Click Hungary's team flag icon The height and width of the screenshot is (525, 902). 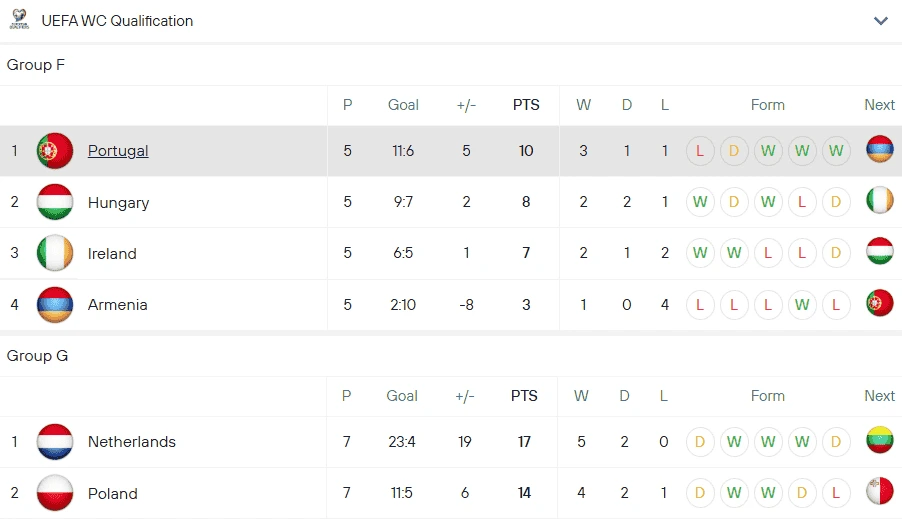pos(54,202)
